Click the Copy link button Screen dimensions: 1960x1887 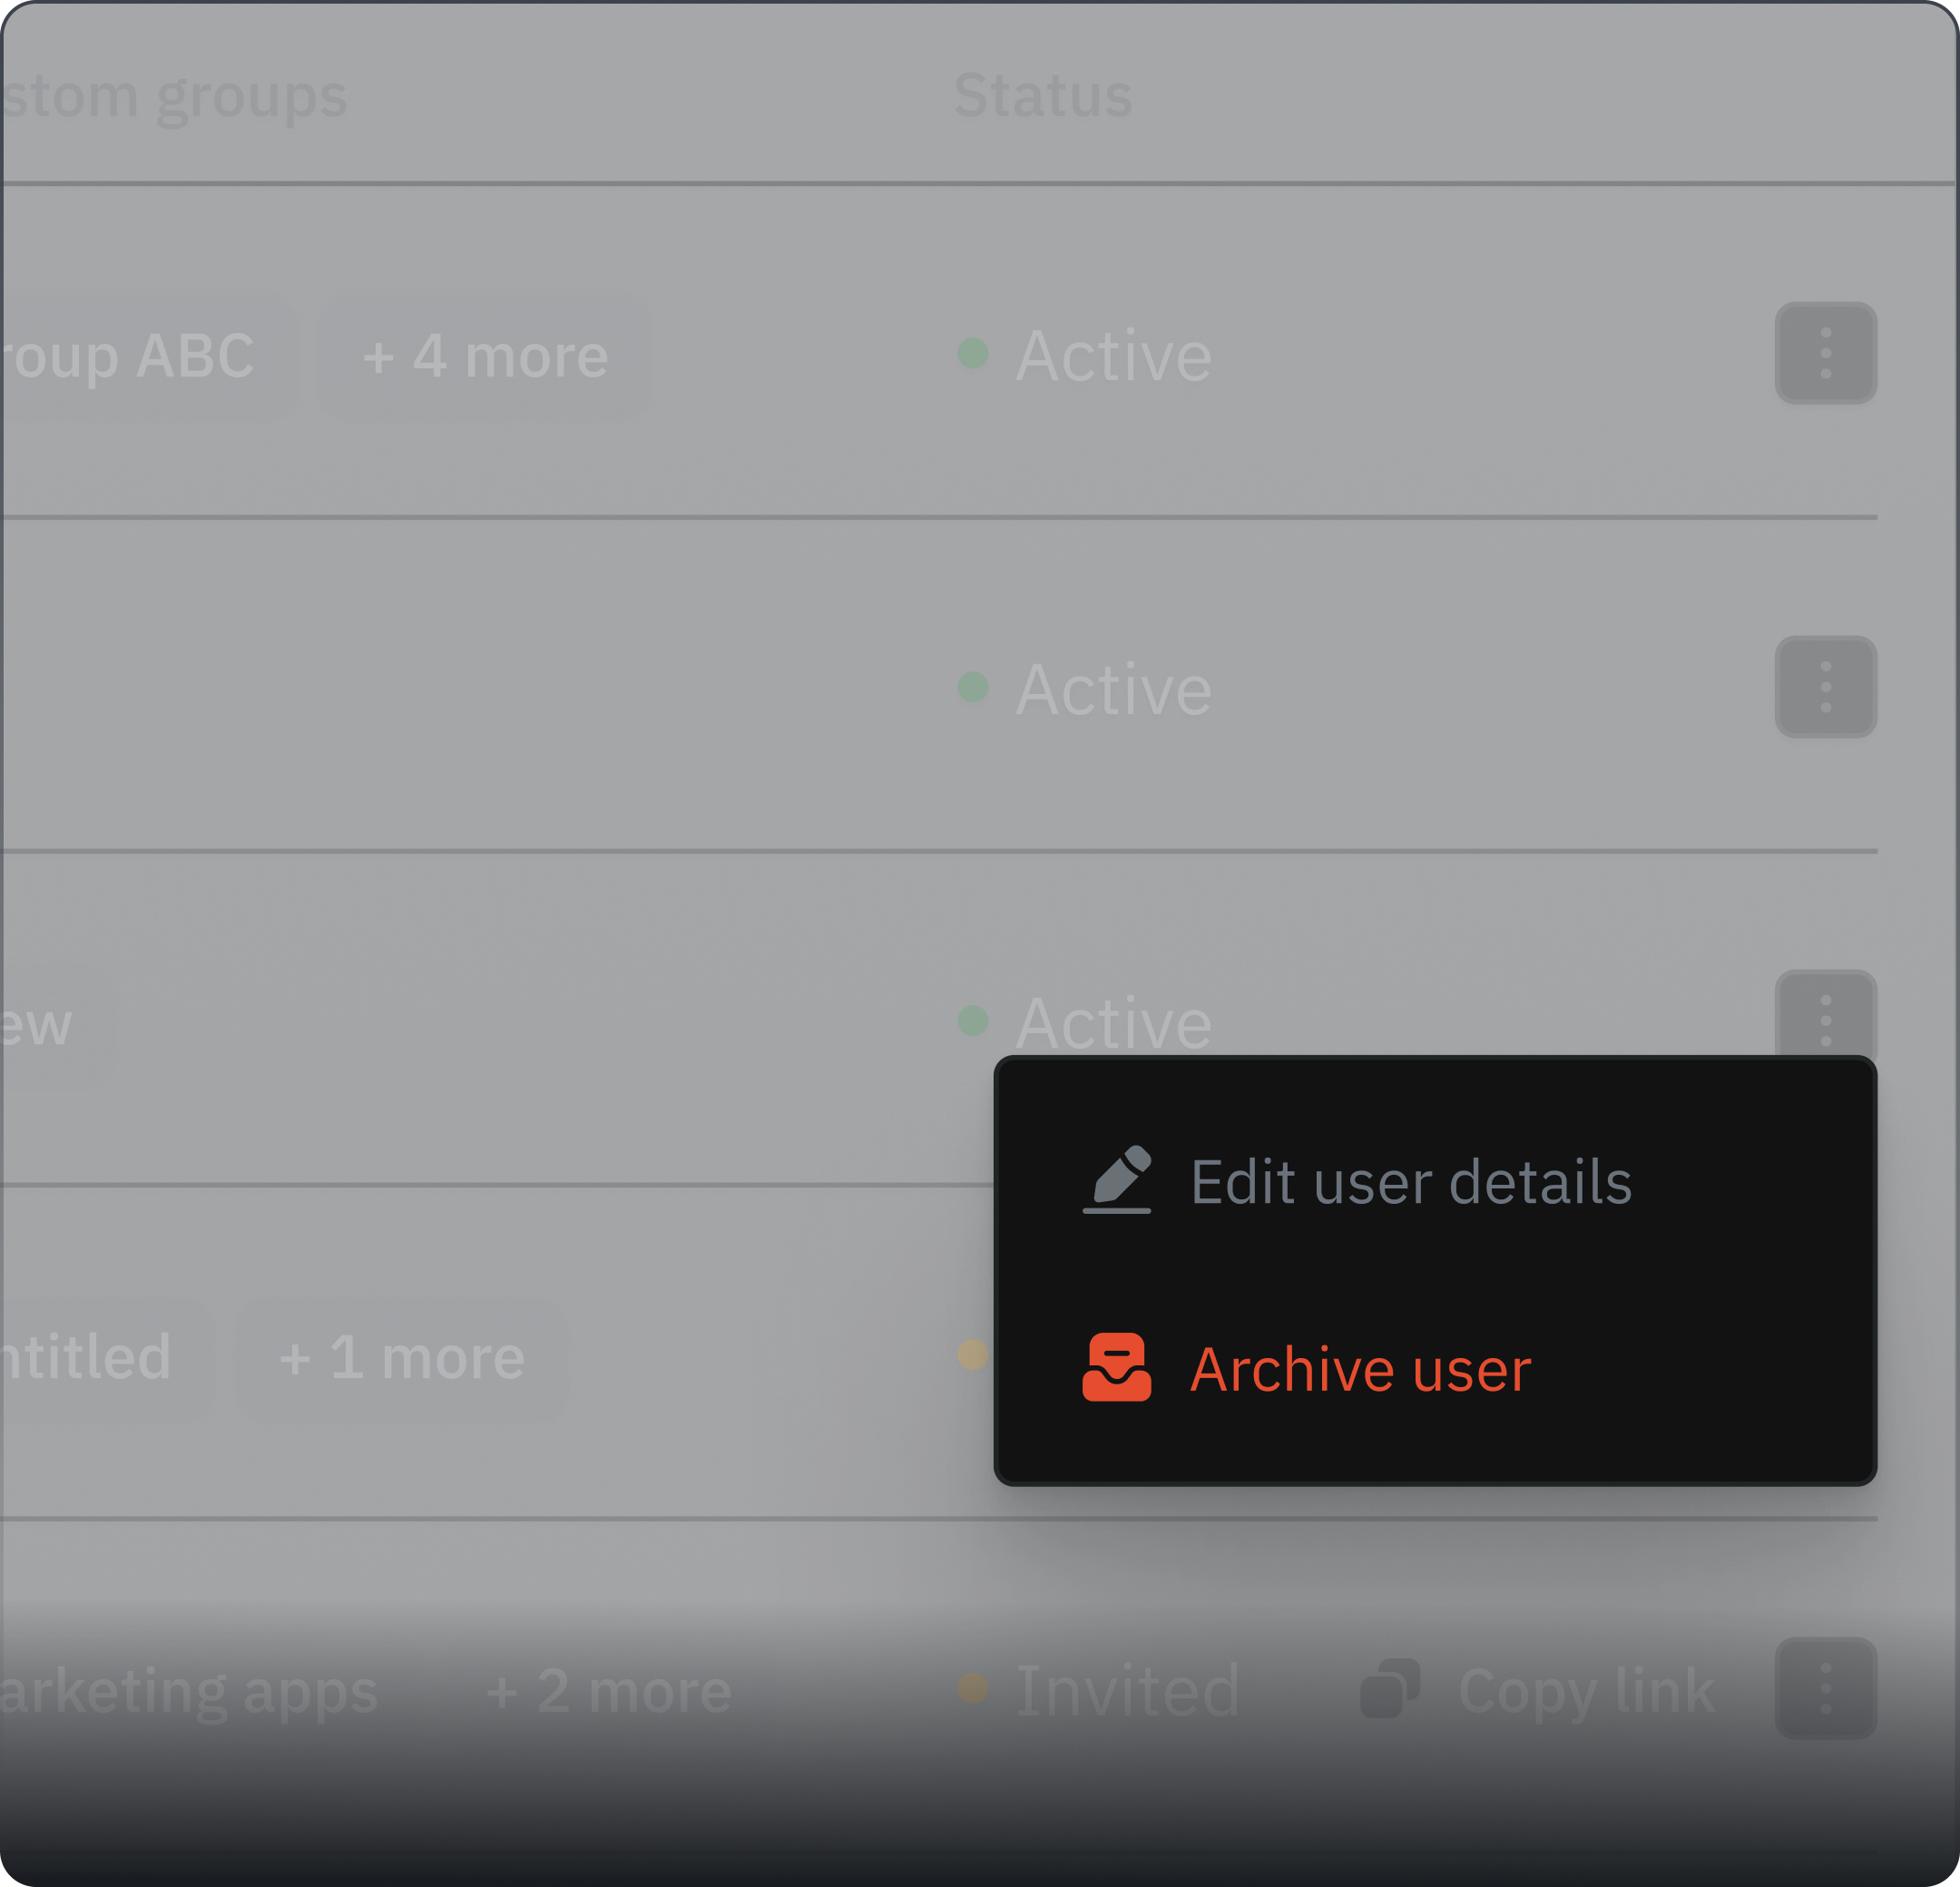click(1538, 1690)
